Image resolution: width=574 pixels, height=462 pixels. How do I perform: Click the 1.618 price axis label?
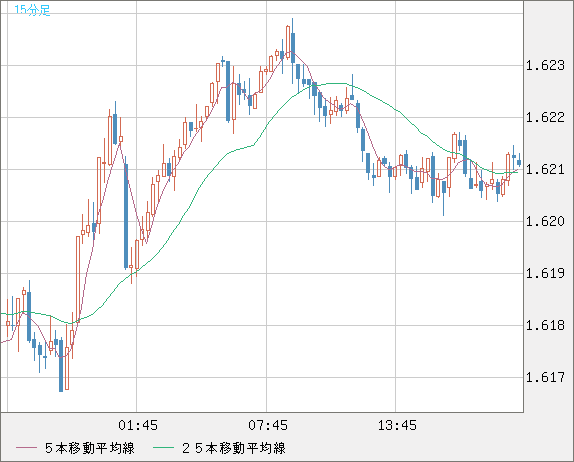point(545,325)
